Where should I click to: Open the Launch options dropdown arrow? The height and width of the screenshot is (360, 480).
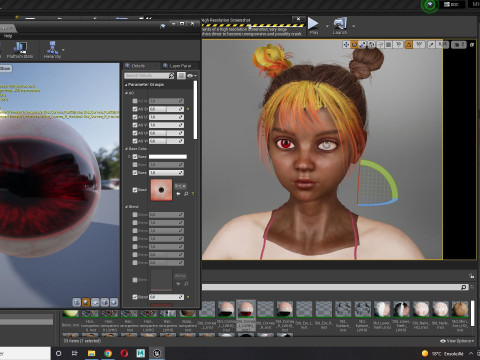coord(353,26)
